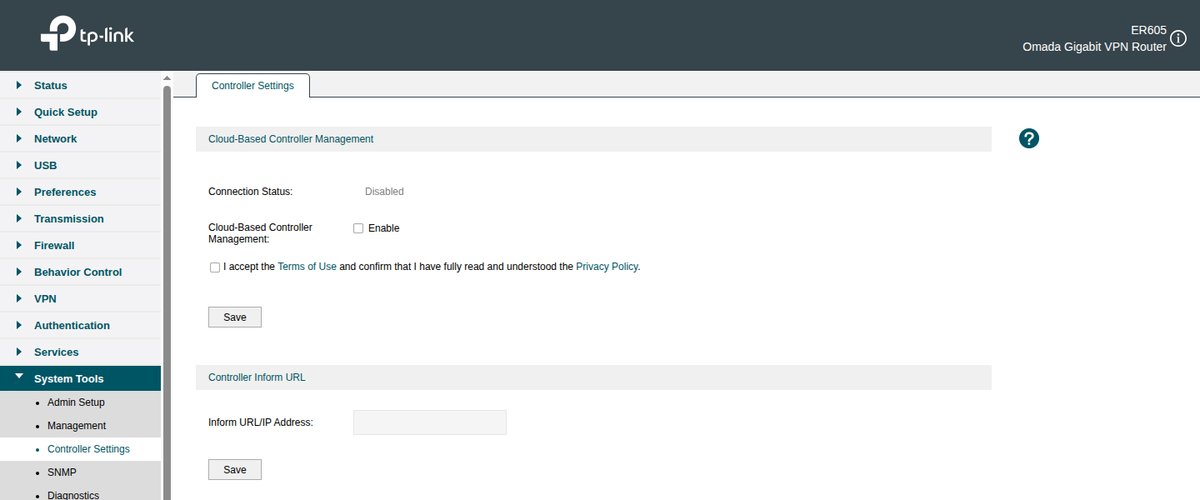Select the Controller Settings tab
The height and width of the screenshot is (500, 1200).
pos(253,86)
